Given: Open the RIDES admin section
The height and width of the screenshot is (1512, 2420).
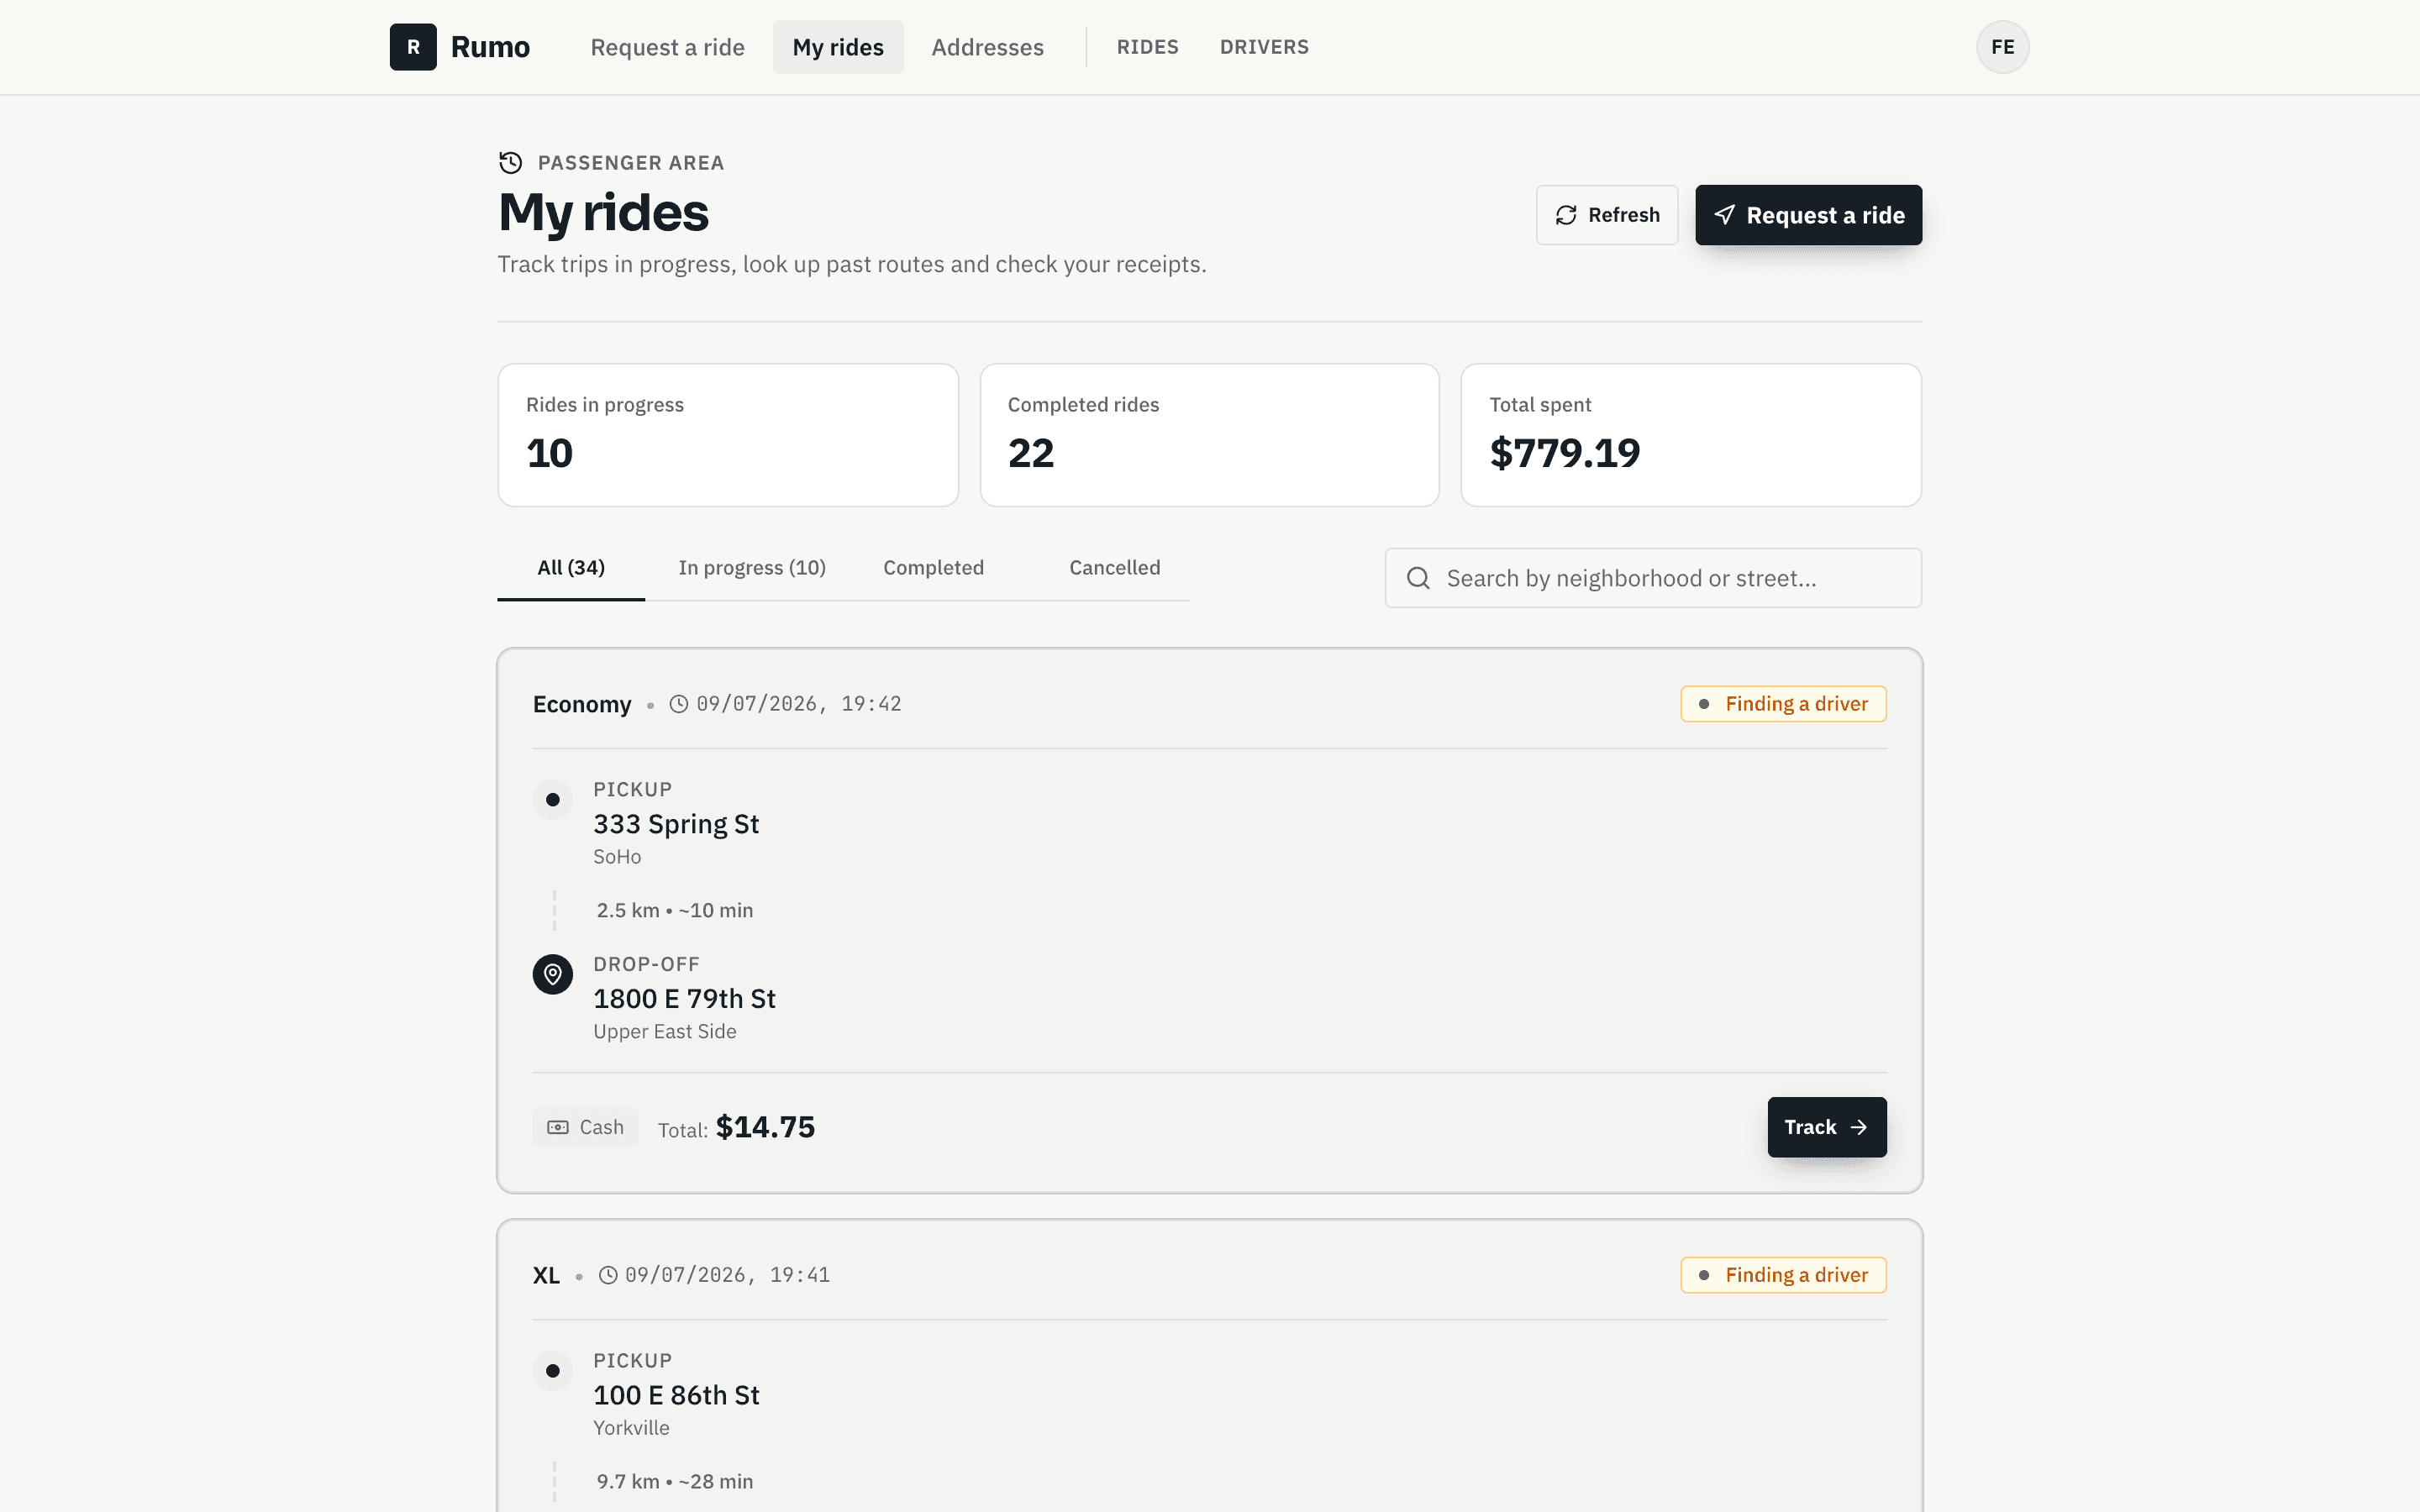Looking at the screenshot, I should coord(1147,47).
